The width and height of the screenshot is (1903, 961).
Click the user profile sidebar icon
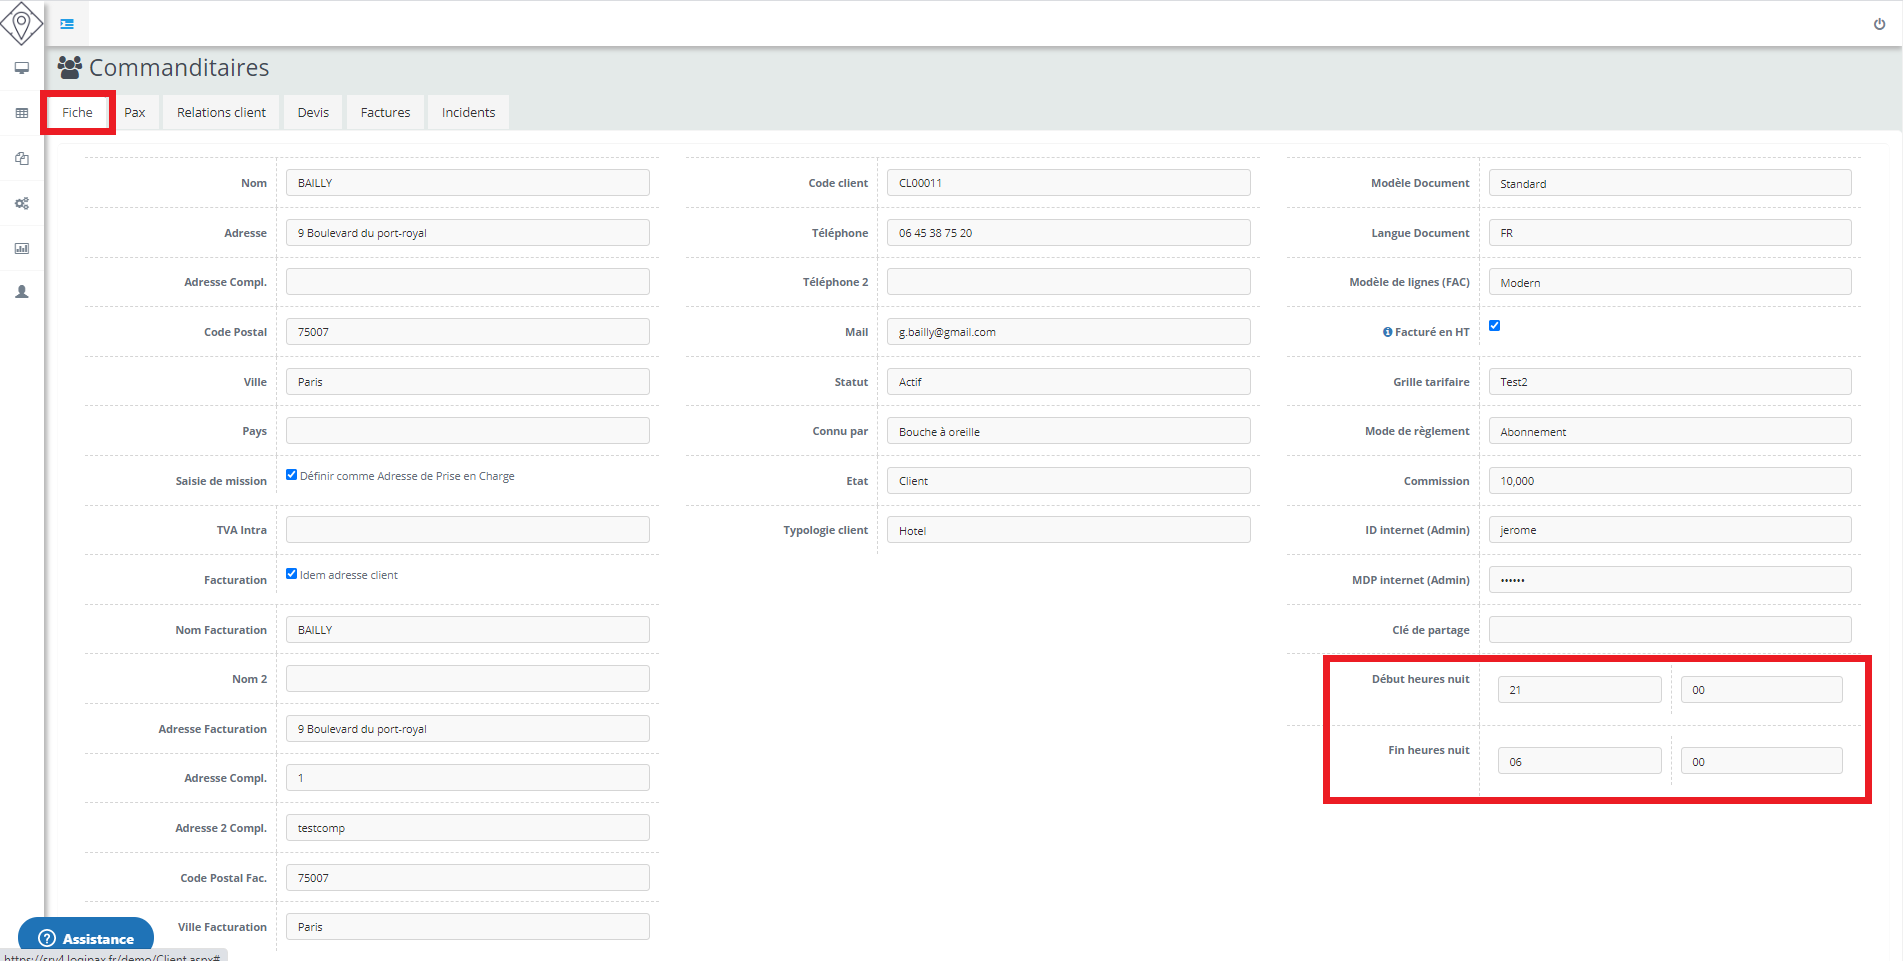[21, 292]
